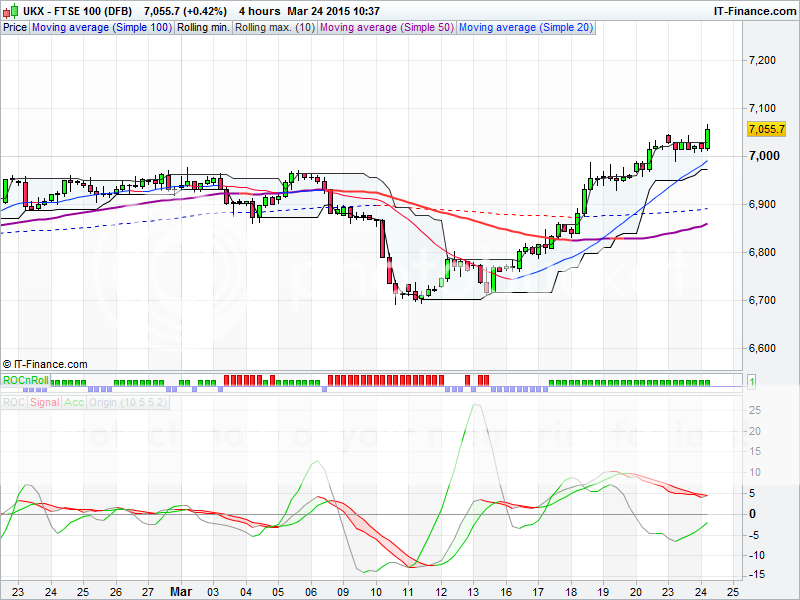Click the ROCnRoll scale value 1 box

[751, 381]
